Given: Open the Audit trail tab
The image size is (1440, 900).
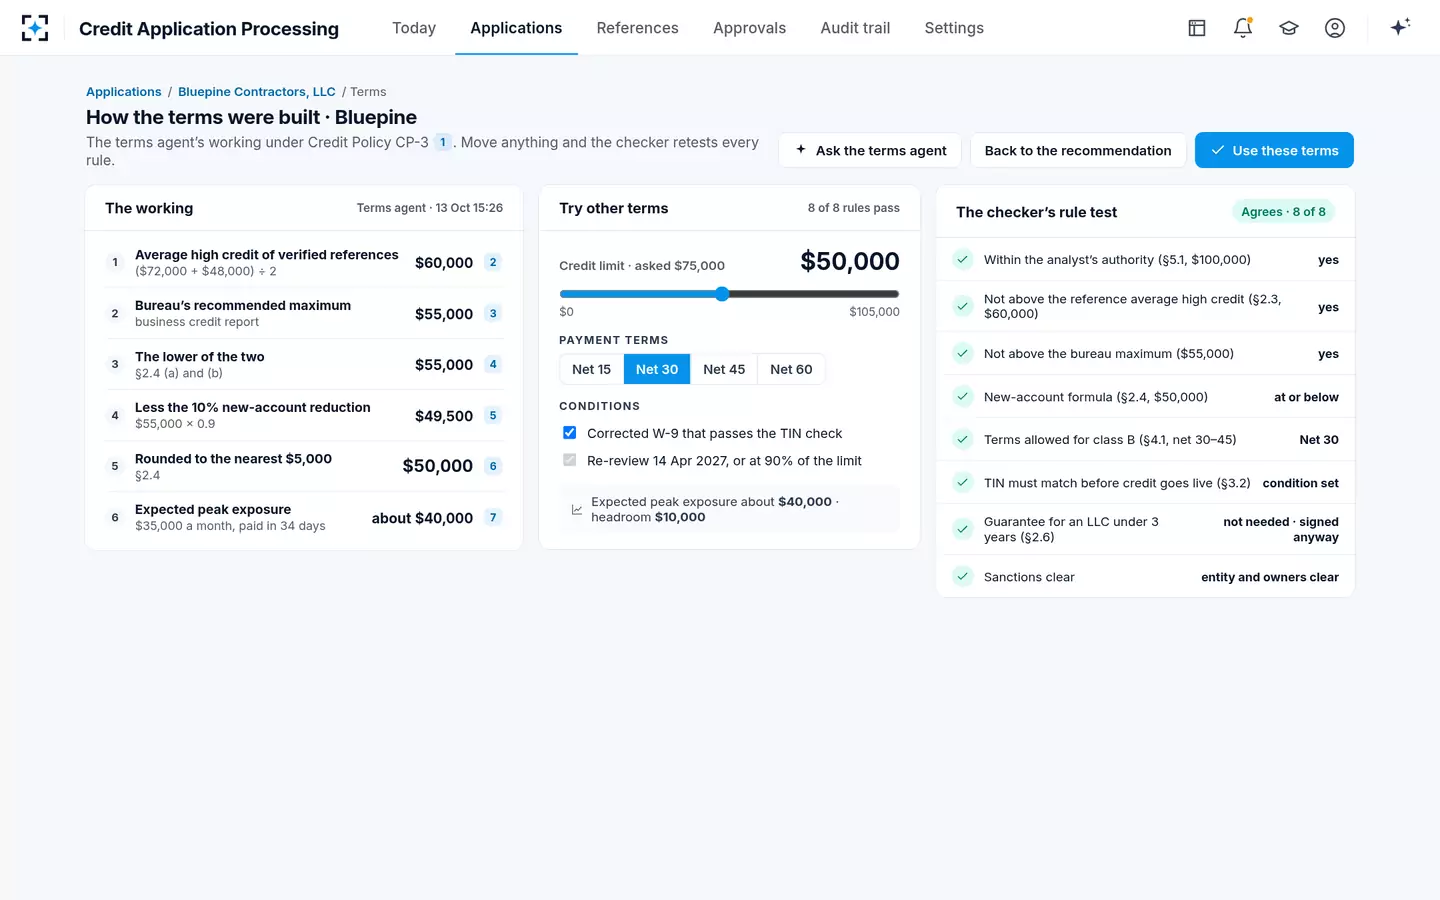Looking at the screenshot, I should tap(855, 28).
